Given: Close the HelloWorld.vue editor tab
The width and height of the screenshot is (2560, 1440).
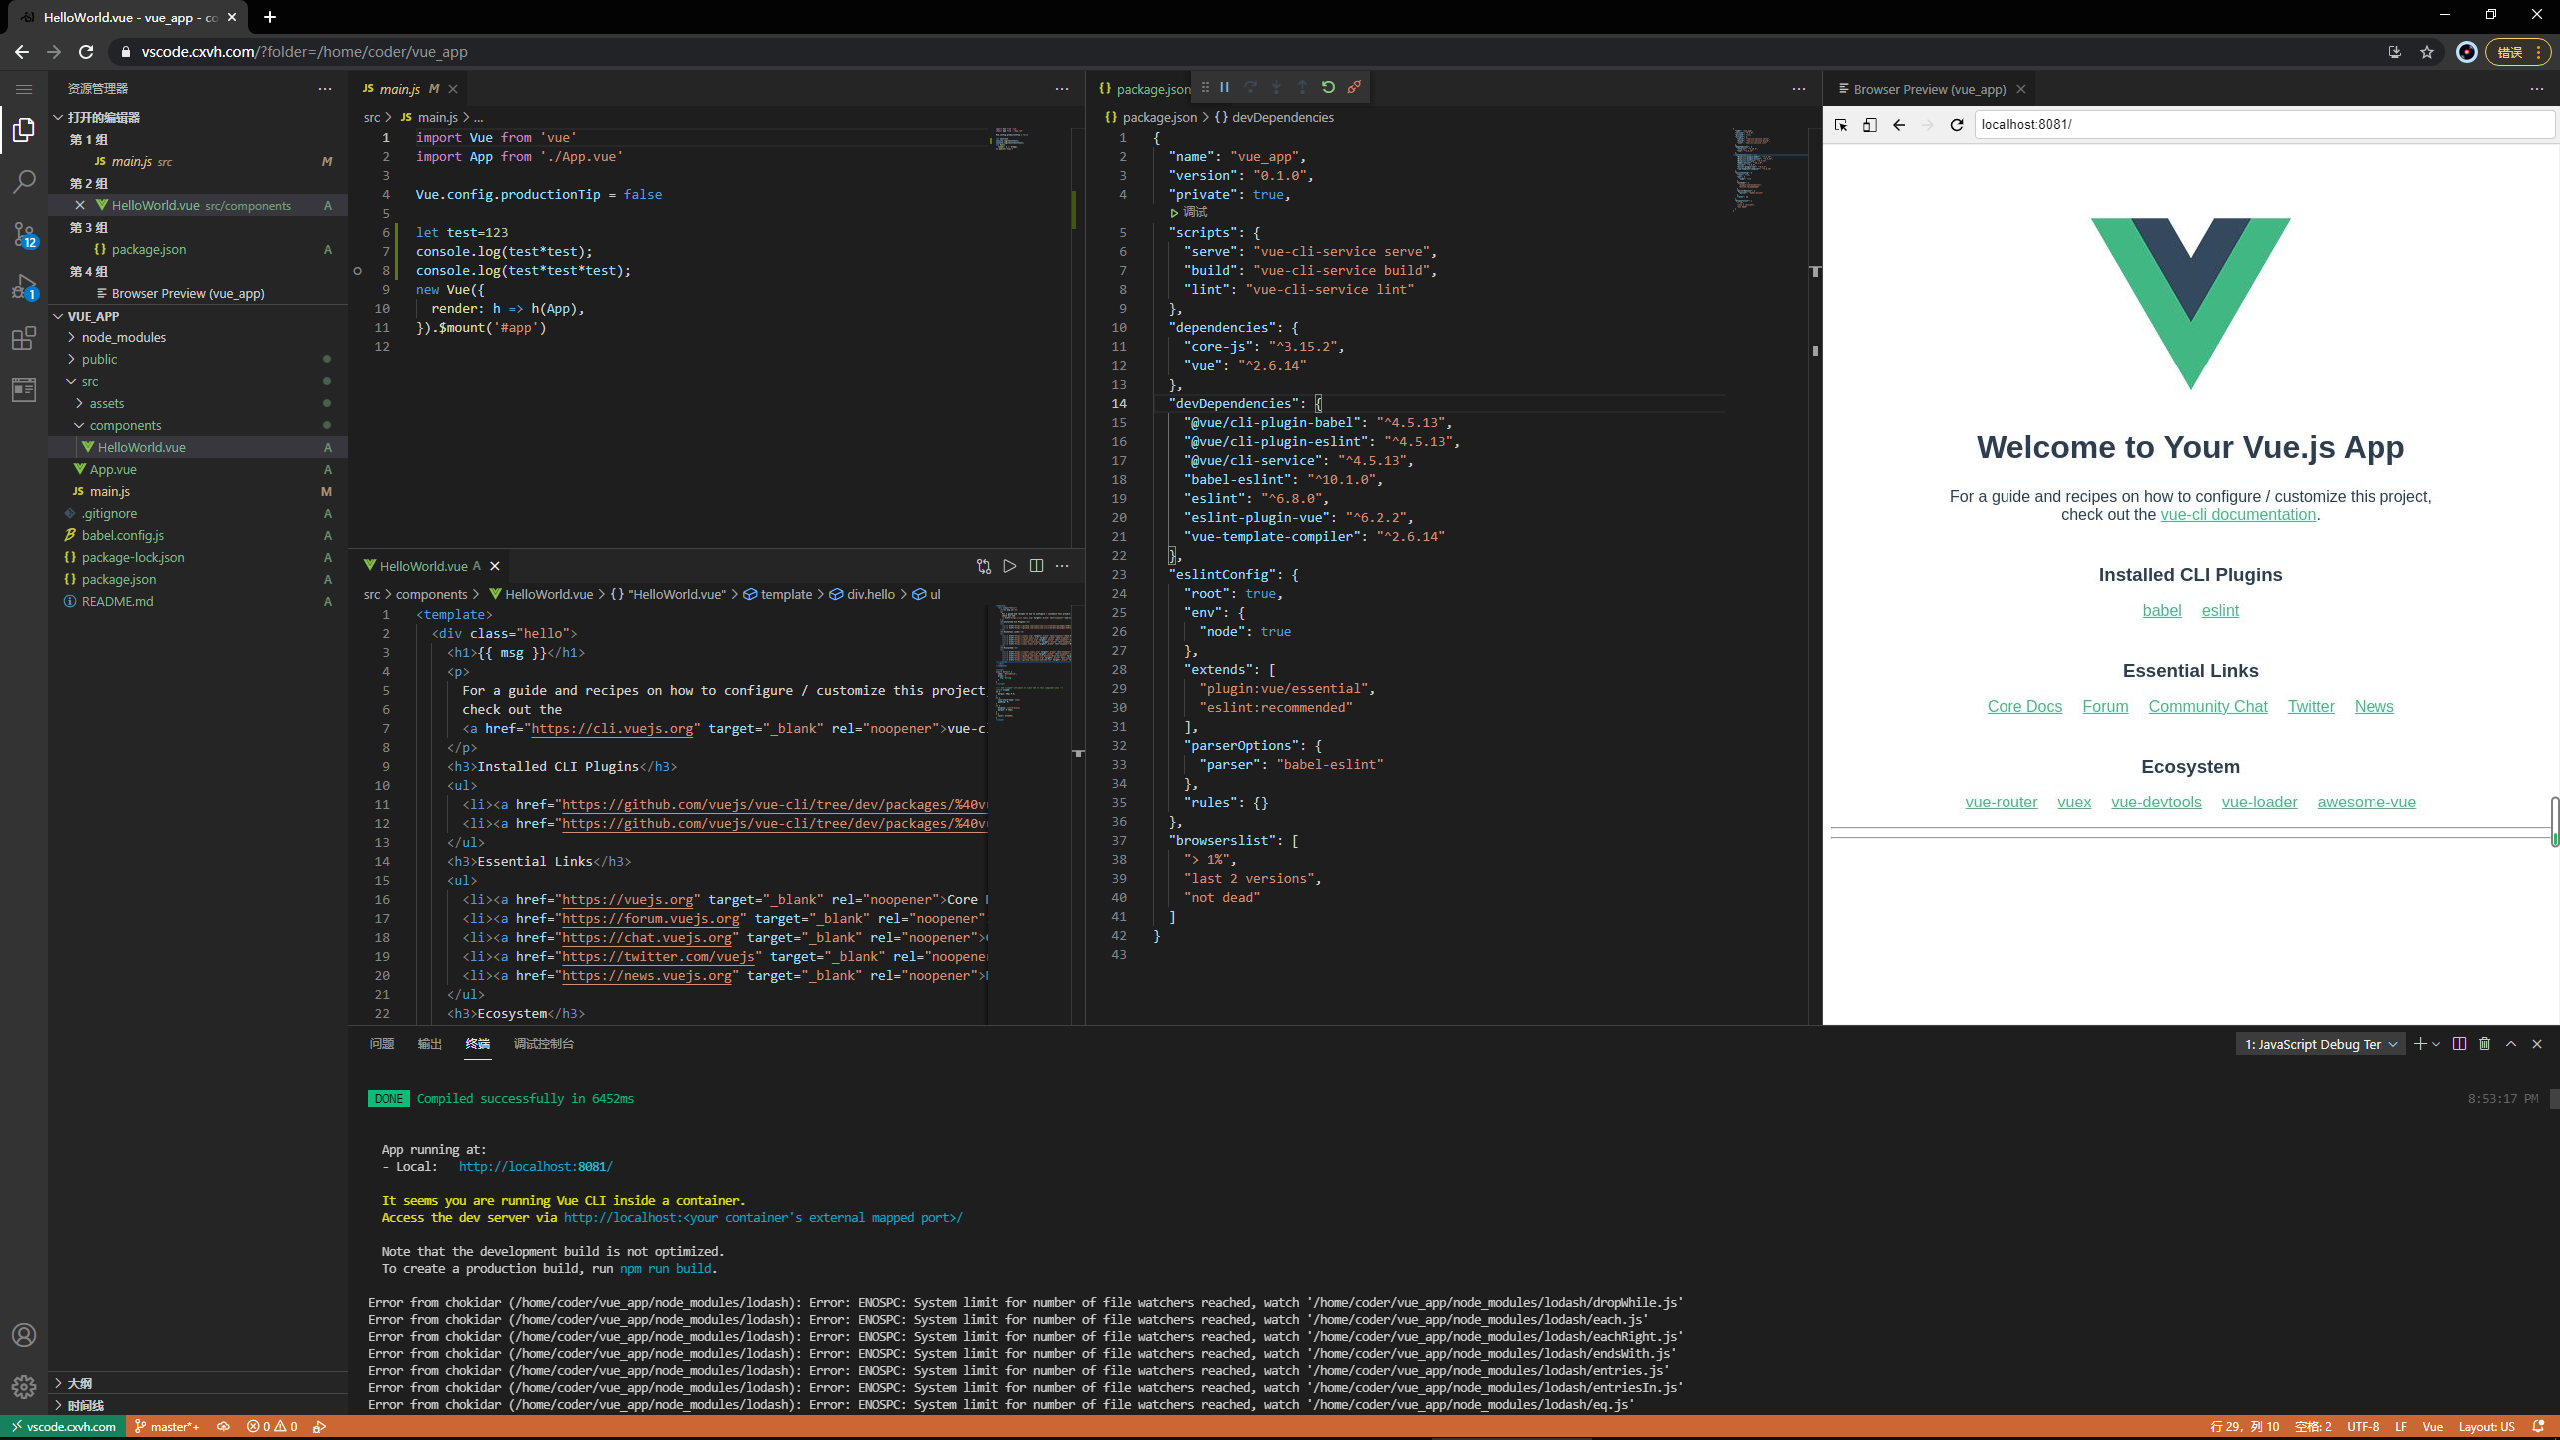Looking at the screenshot, I should click(495, 566).
